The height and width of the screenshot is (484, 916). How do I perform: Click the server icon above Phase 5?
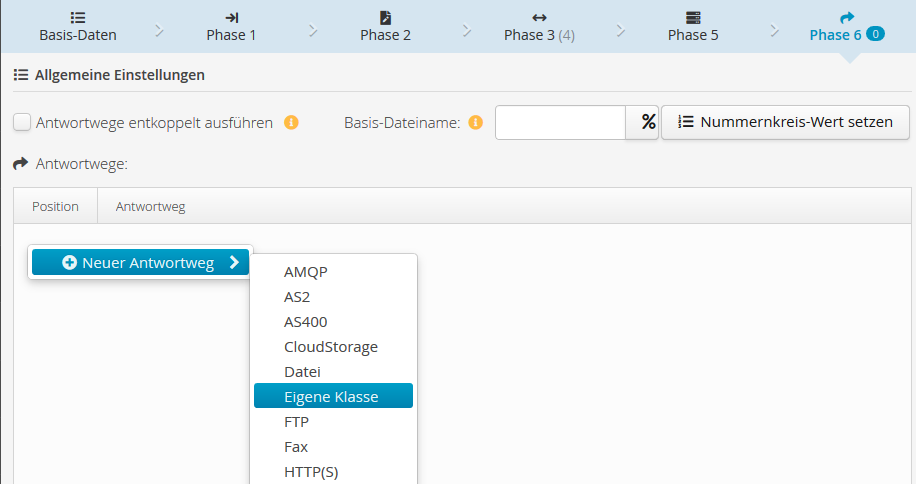pos(693,18)
